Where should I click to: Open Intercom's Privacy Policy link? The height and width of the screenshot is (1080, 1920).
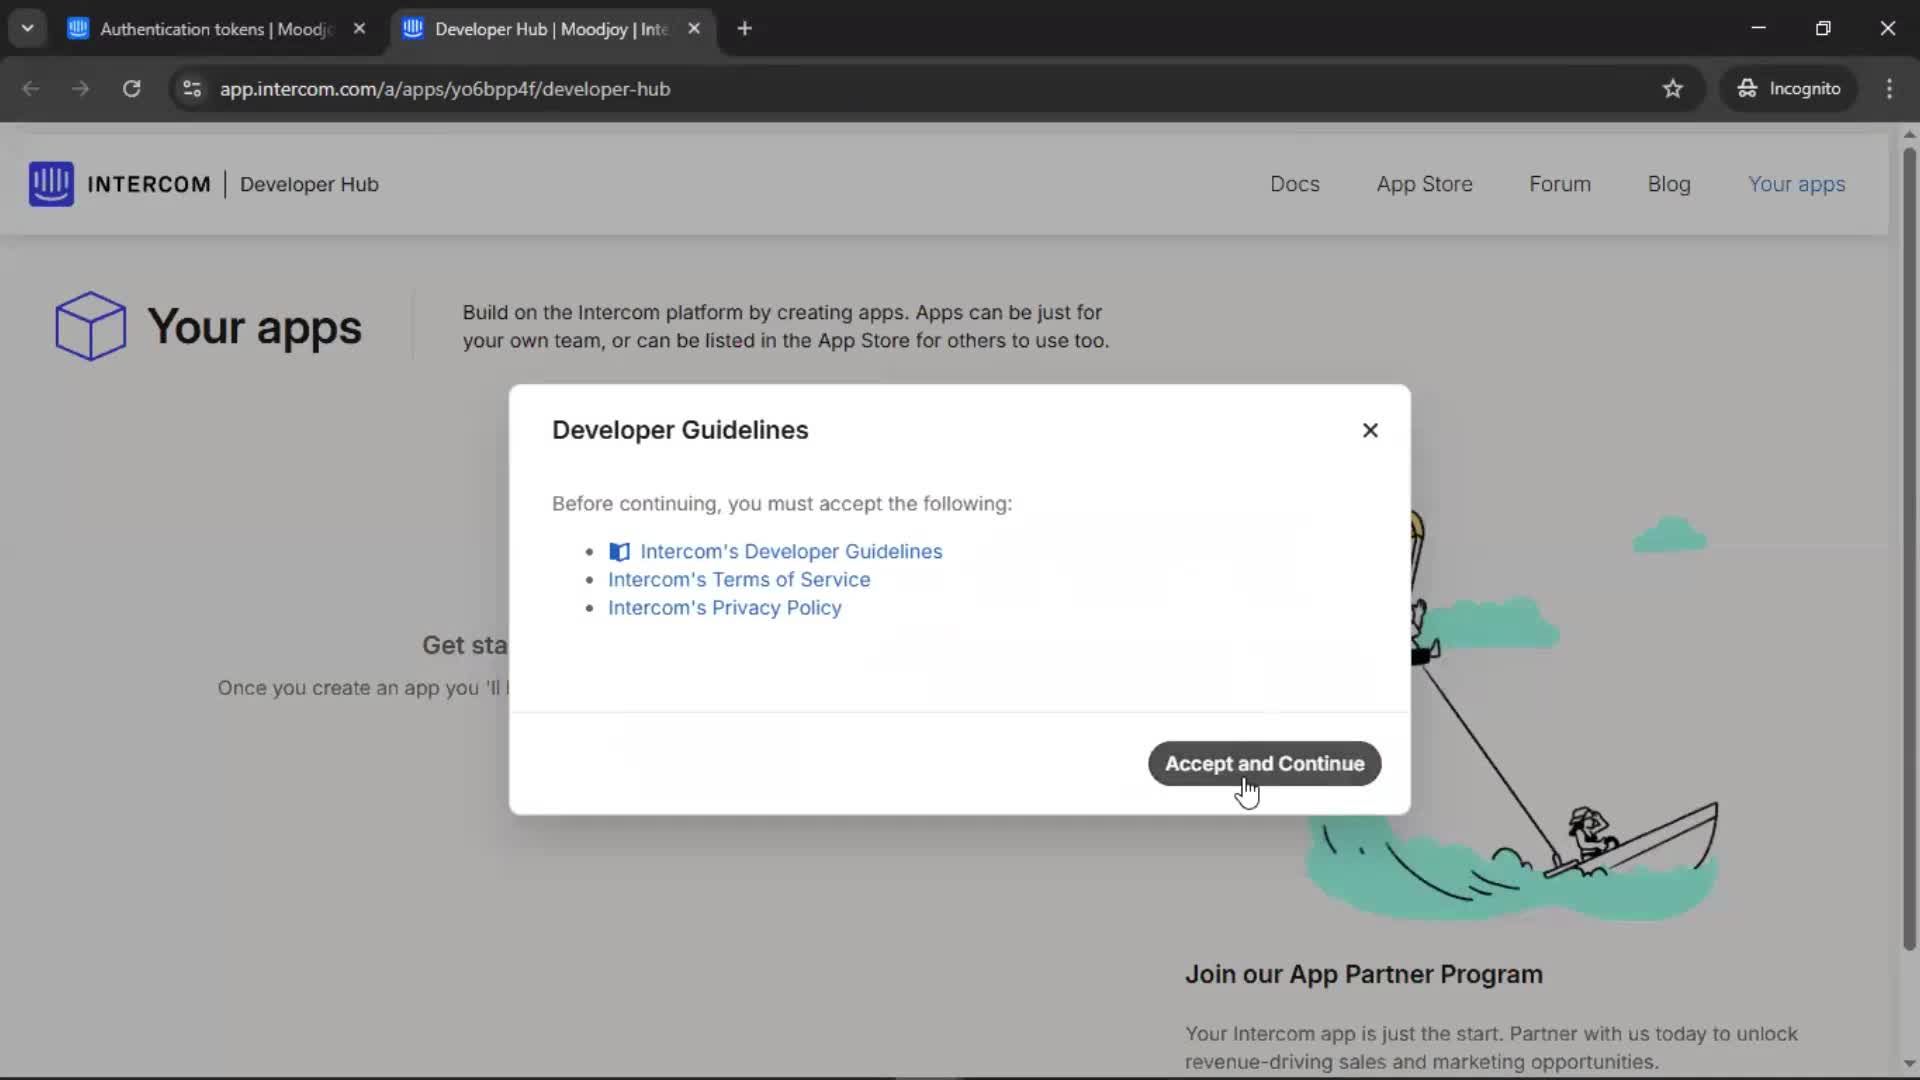[x=725, y=607]
